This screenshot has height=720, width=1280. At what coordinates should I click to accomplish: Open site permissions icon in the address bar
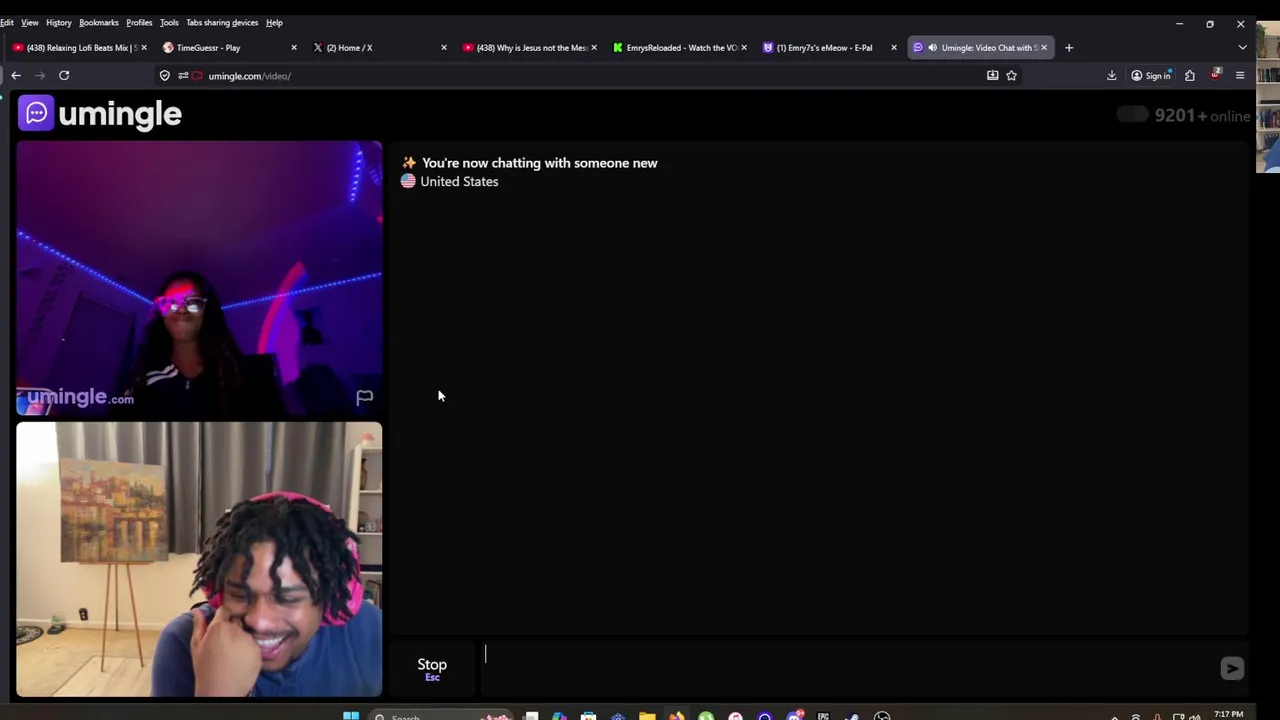183,76
